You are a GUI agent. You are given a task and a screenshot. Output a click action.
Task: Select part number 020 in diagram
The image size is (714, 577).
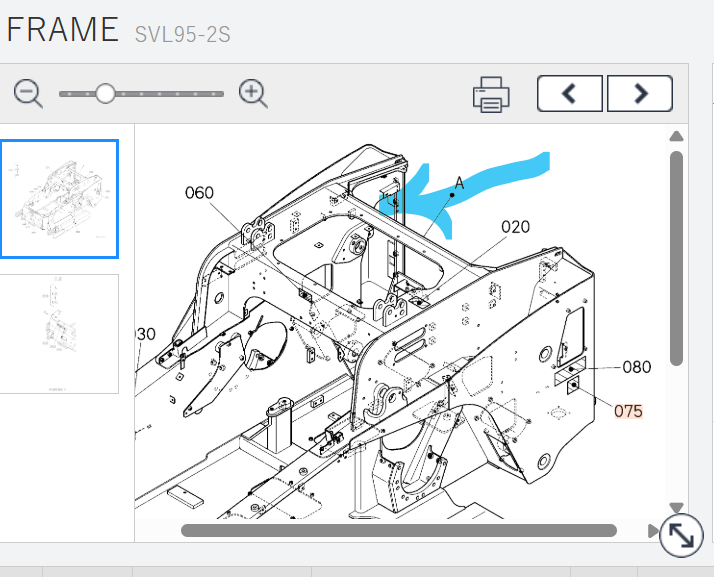(x=515, y=227)
